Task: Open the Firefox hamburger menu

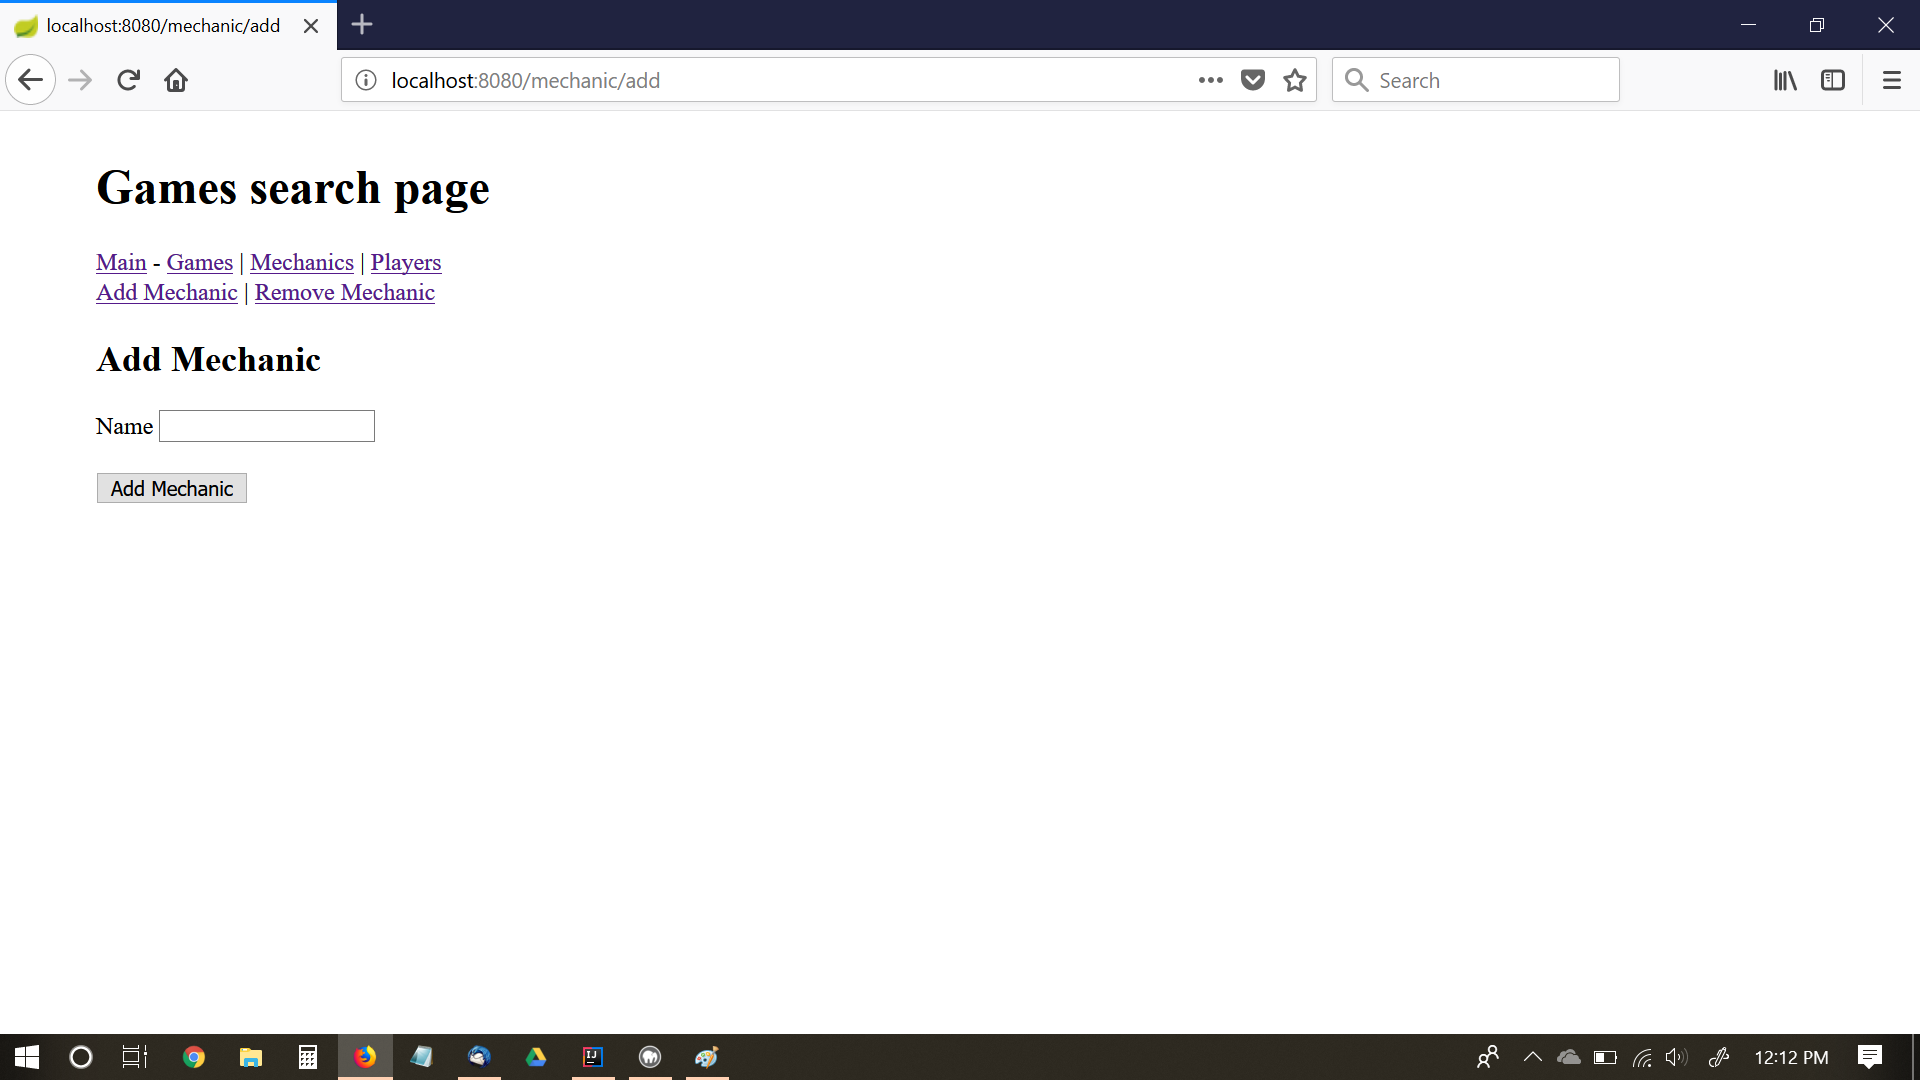Action: [x=1891, y=80]
